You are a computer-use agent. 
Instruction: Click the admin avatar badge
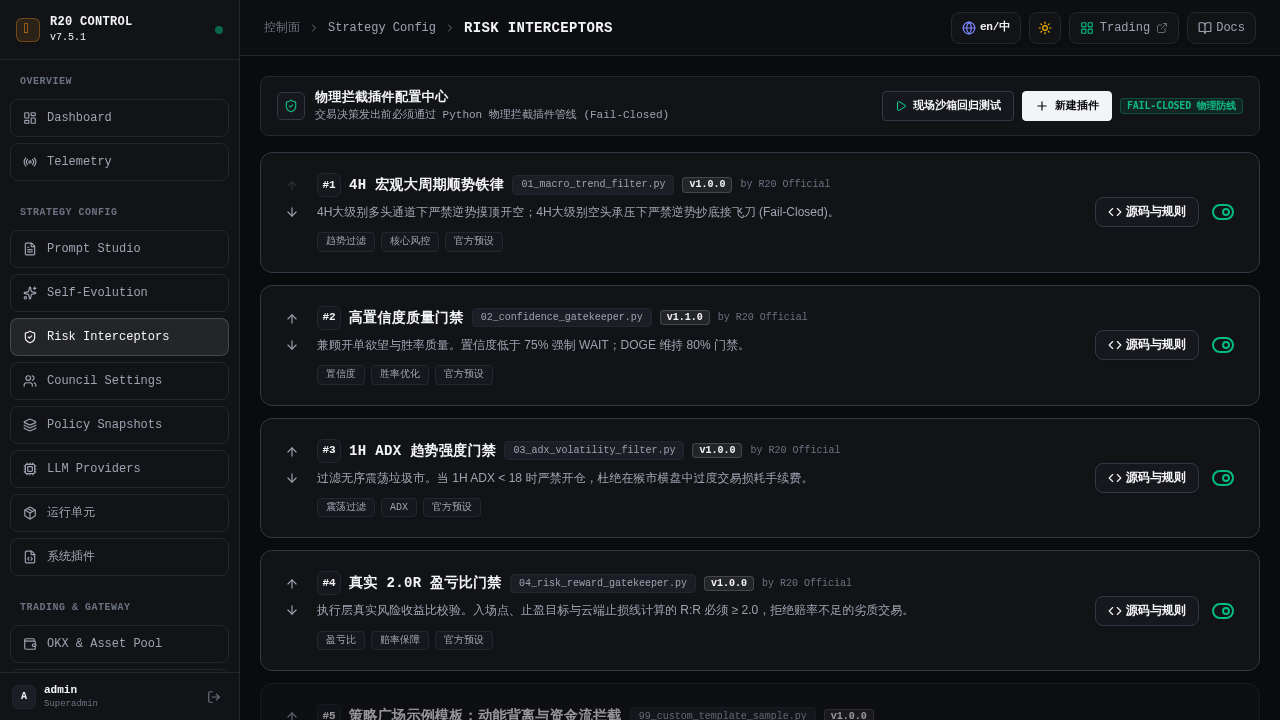[x=24, y=697]
